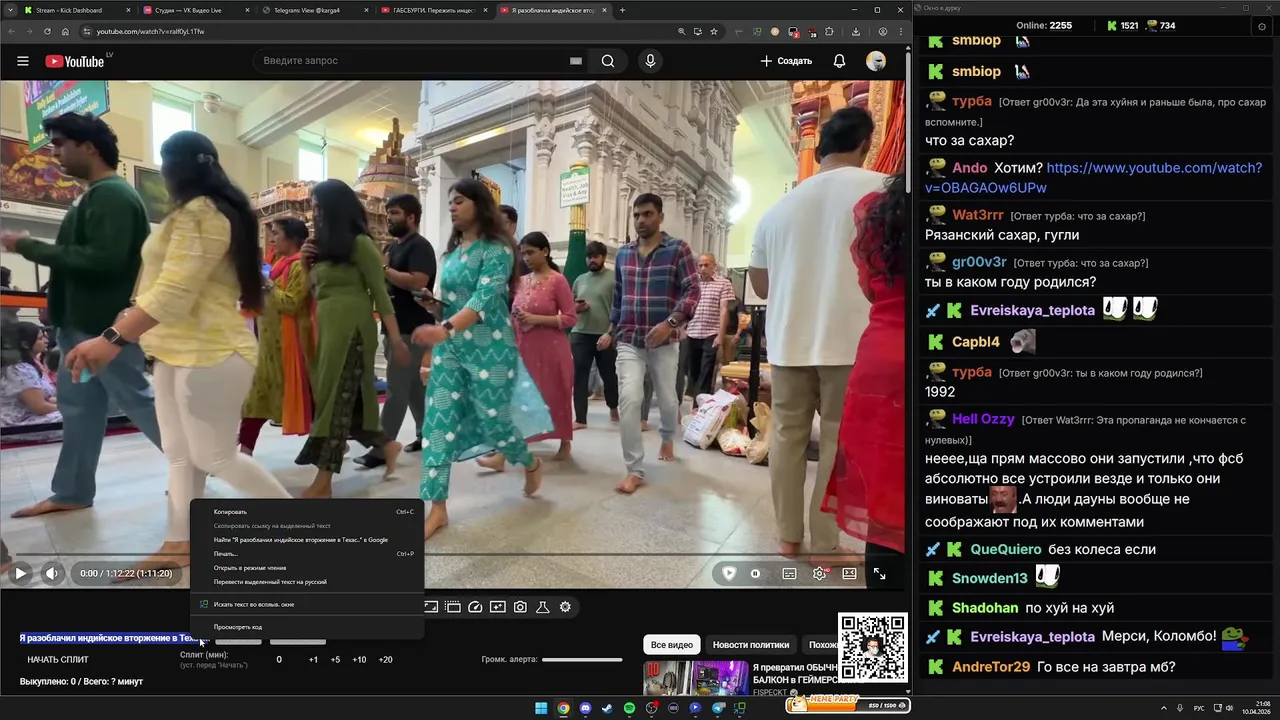This screenshot has width=1280, height=720.
Task: Choose Открыть в режиме чтения
Action: (307, 568)
